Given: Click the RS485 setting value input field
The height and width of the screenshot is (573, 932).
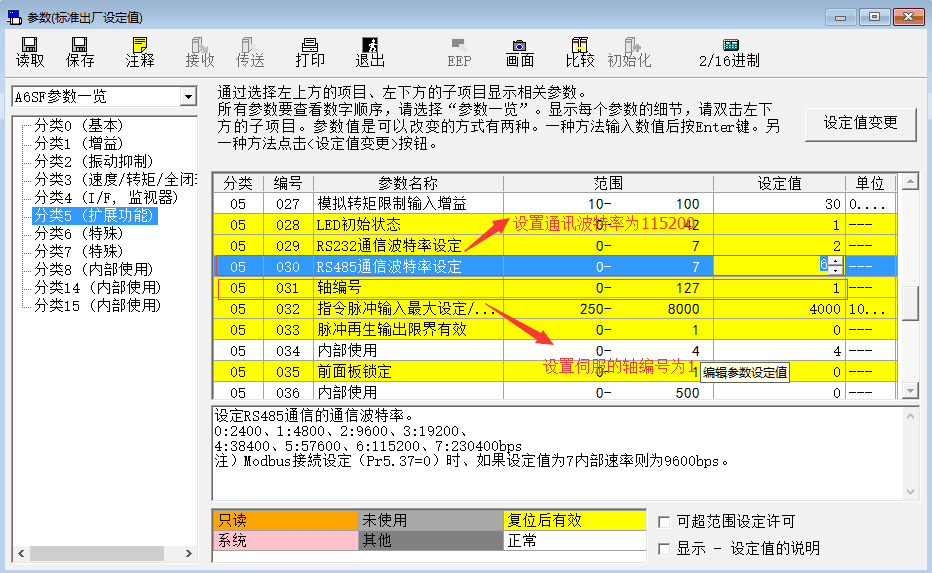Looking at the screenshot, I should coord(772,266).
